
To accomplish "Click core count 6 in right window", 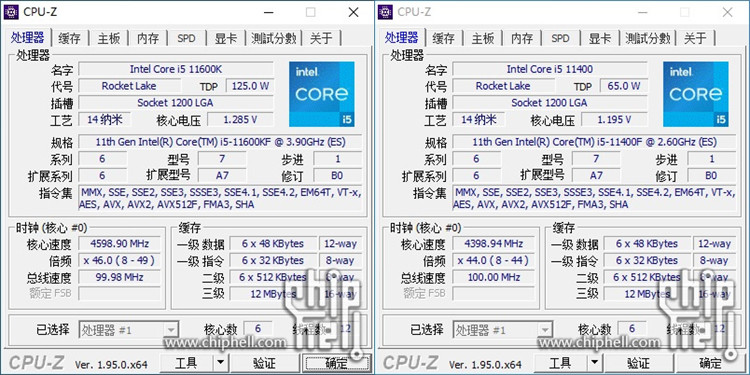I will click(x=632, y=329).
